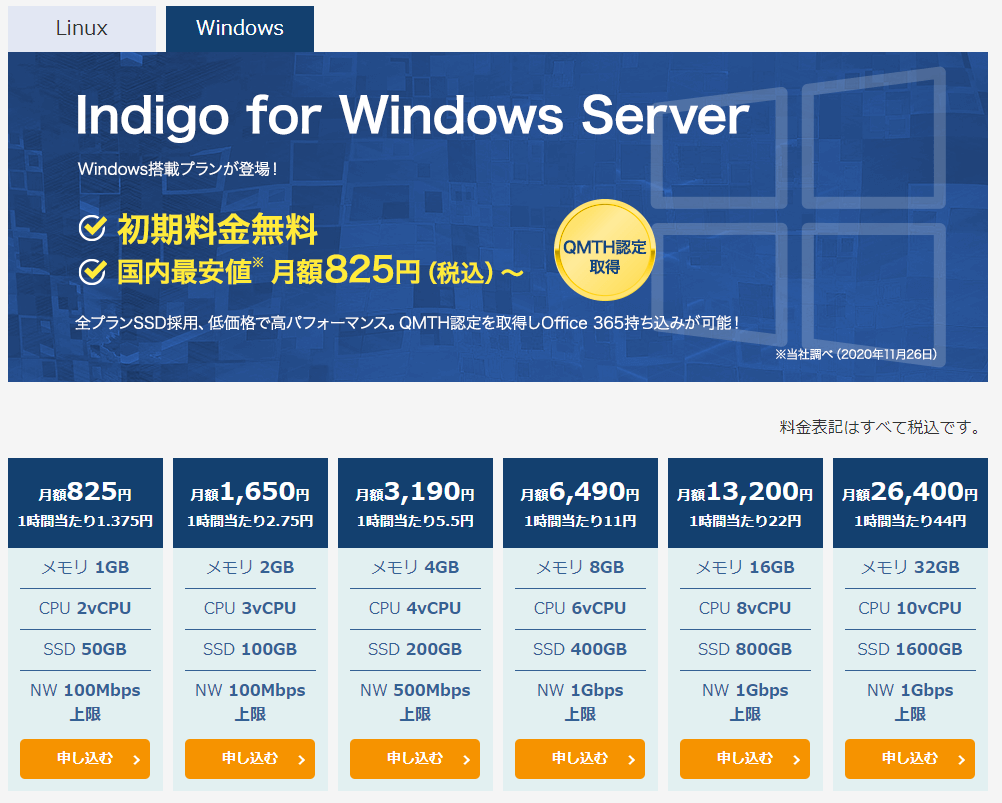
Task: Click メモリ 4GB specification text
Action: 415,567
